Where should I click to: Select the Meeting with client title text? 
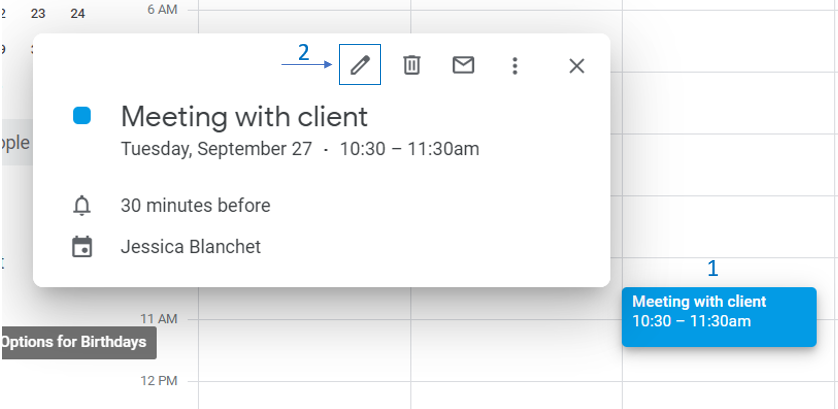244,116
